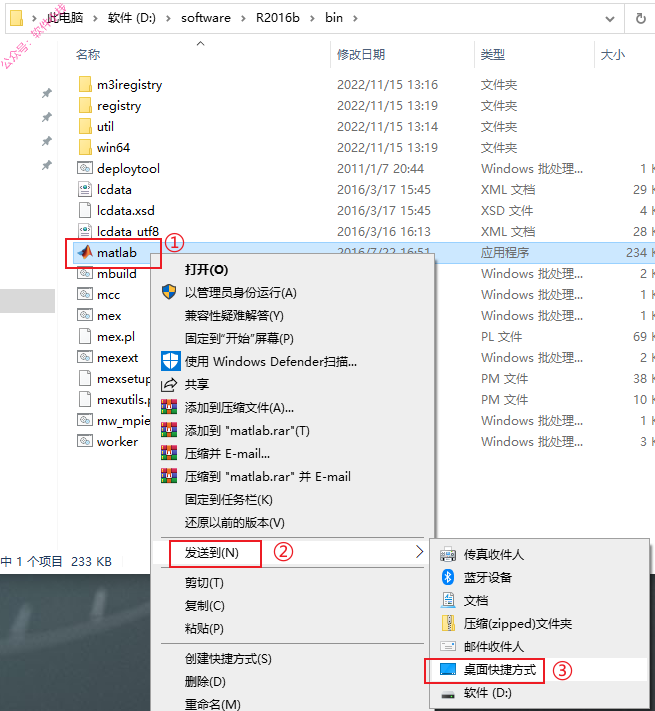Click refresh icon in address bar
Viewport: 655px width, 711px height.
tap(640, 18)
